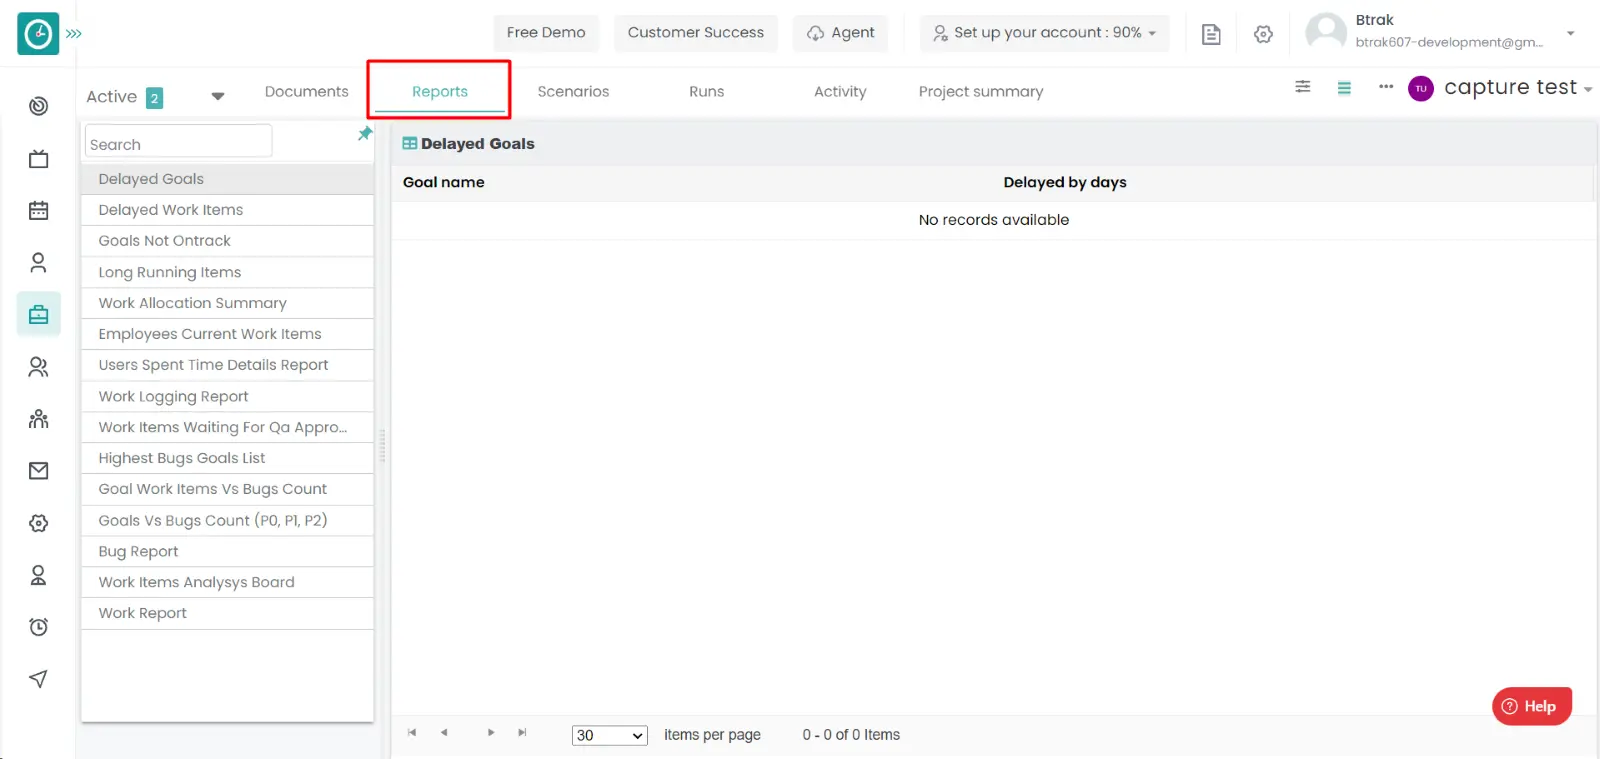1600x759 pixels.
Task: Select the Bug Report item in list
Action: point(139,552)
